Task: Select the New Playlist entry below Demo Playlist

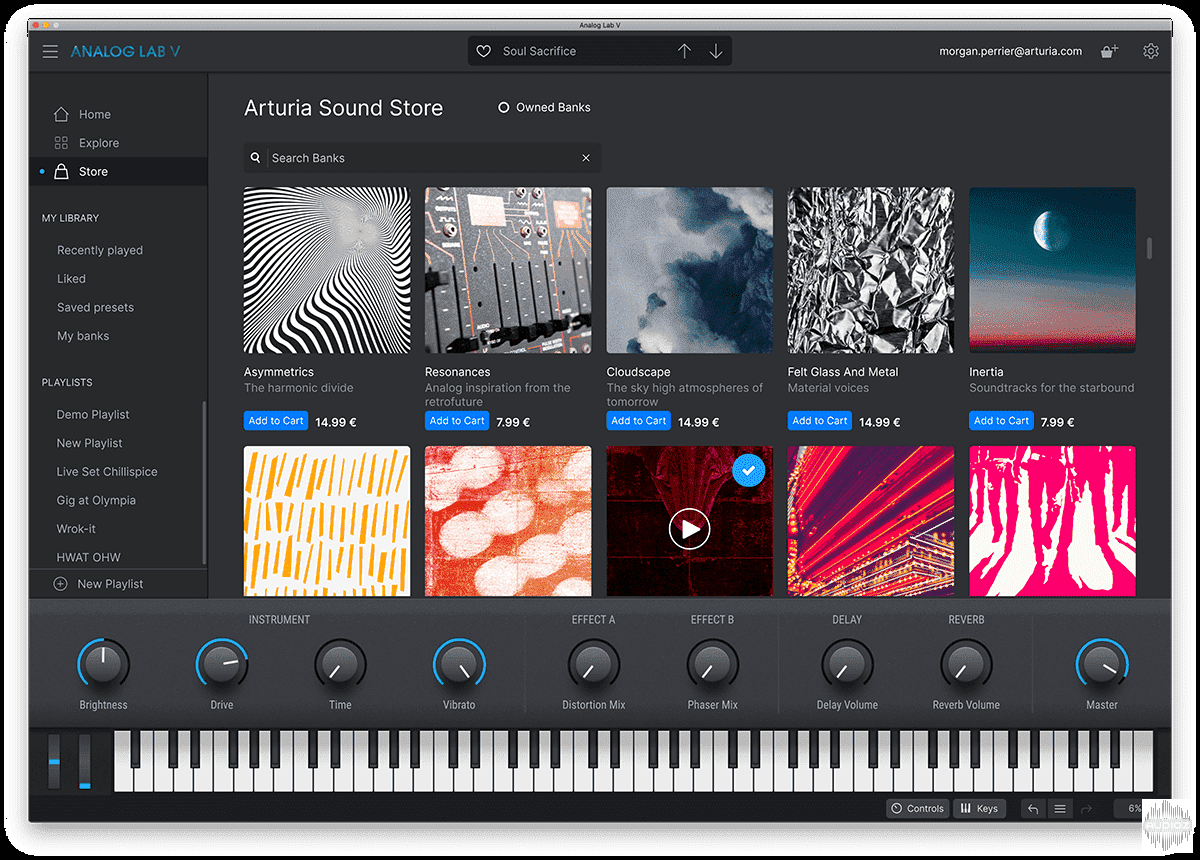Action: 89,443
